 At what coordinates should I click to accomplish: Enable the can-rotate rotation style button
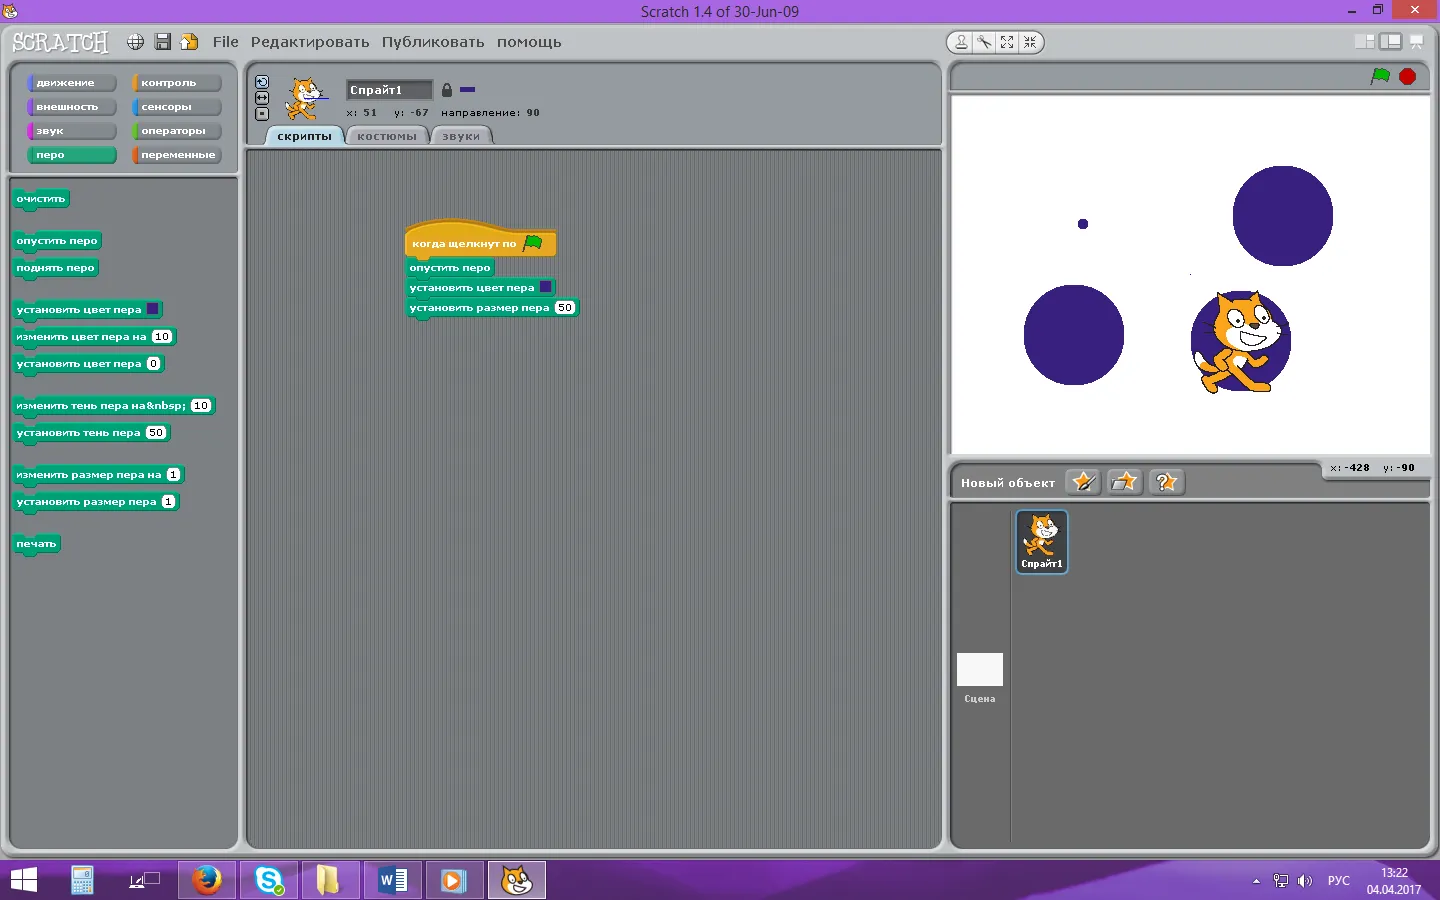point(262,82)
